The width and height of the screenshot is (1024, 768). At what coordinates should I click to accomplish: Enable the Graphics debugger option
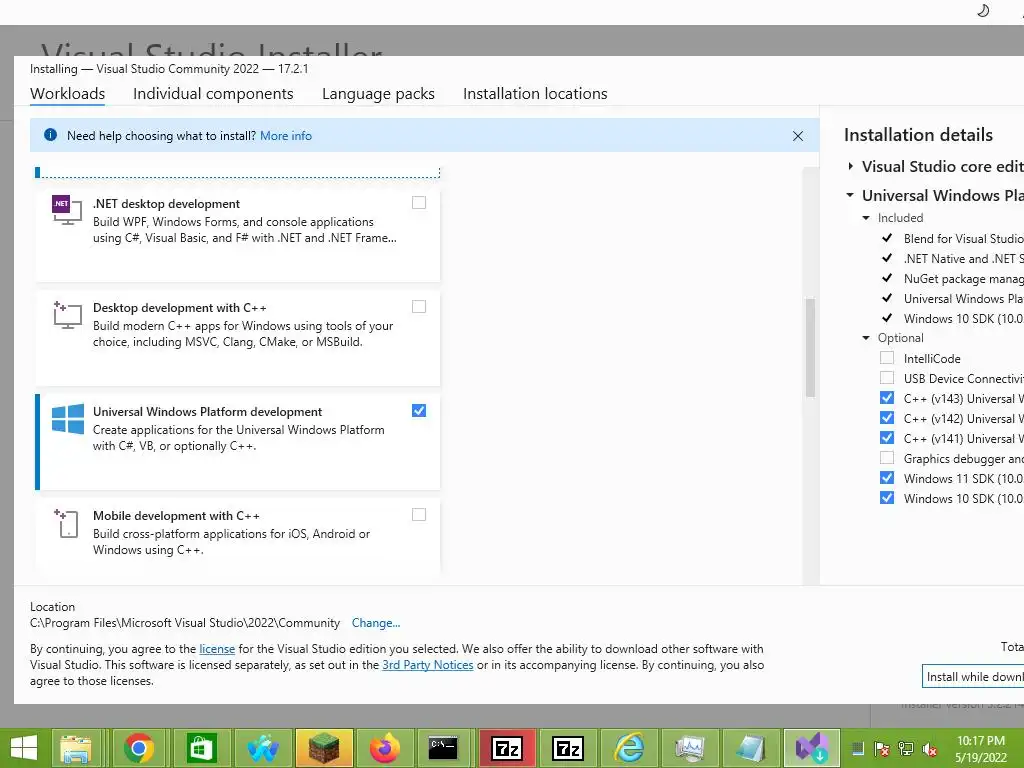[x=887, y=458]
